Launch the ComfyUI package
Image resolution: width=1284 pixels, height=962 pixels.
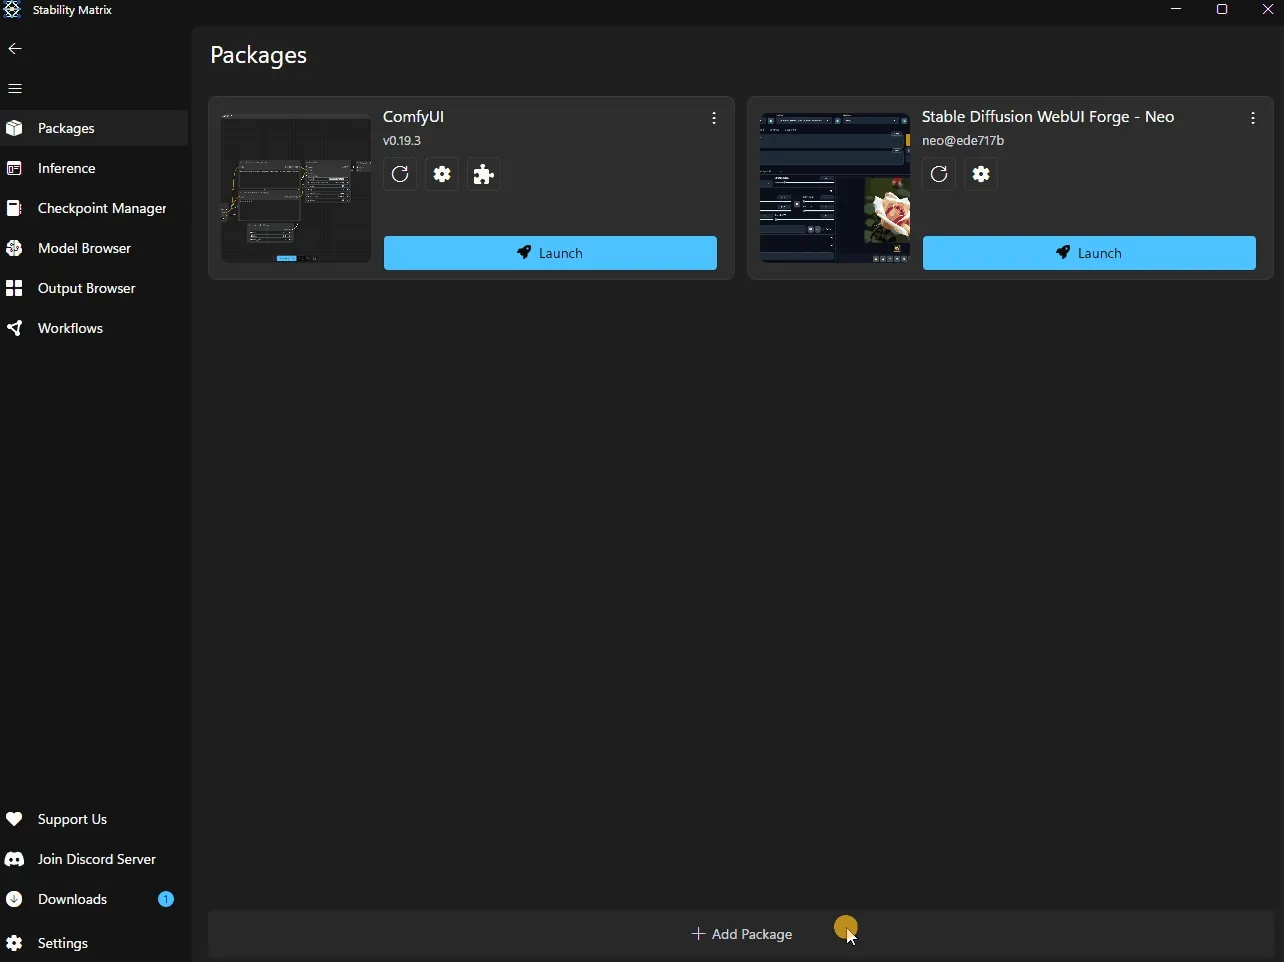(550, 253)
